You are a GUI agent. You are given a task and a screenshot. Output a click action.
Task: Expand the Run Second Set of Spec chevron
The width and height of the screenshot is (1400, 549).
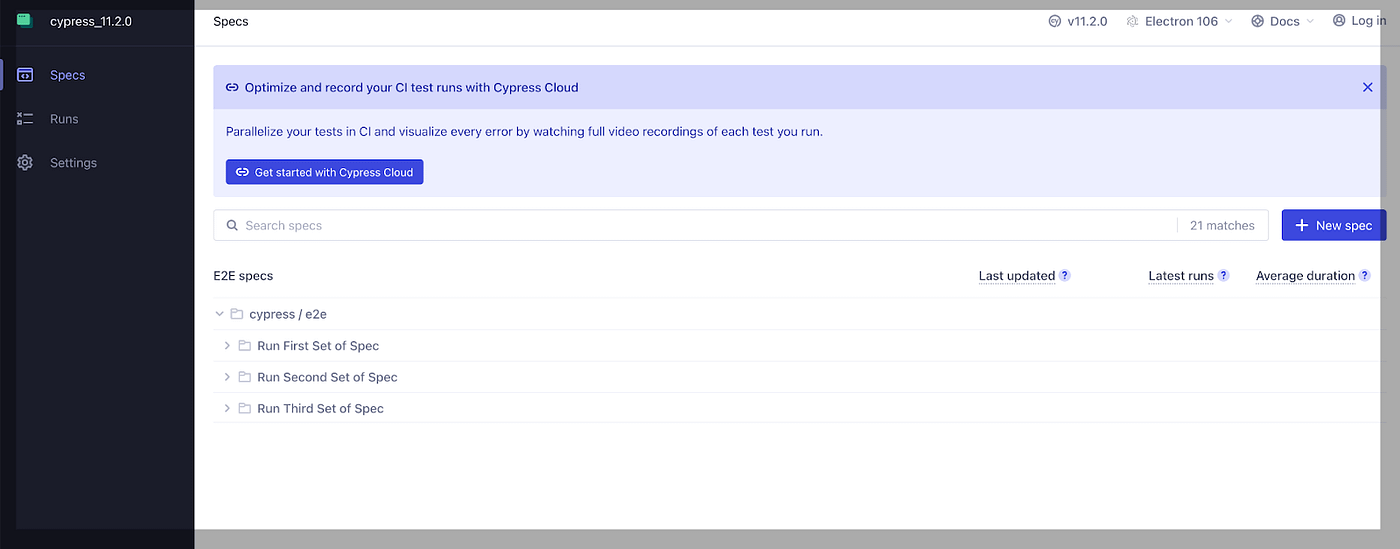coord(227,377)
